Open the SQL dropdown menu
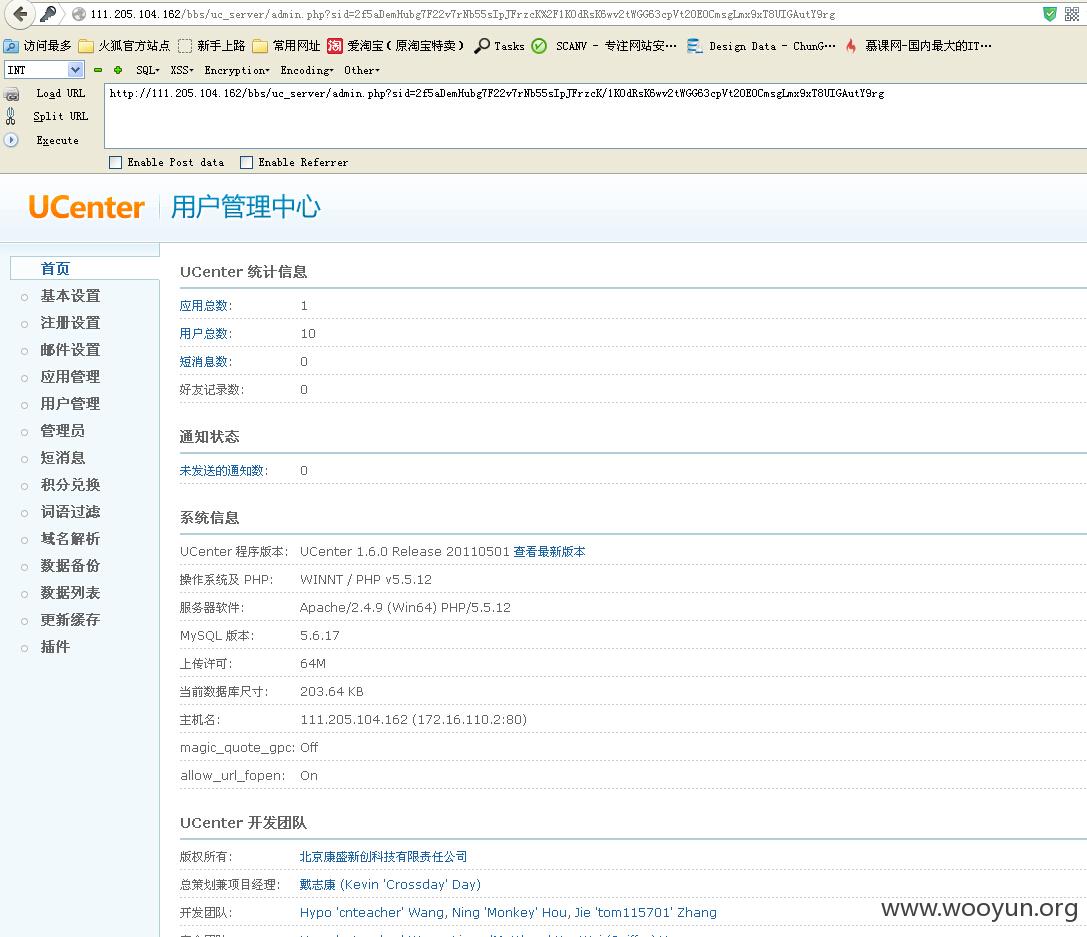Screen dimensions: 1087x937 (148, 70)
